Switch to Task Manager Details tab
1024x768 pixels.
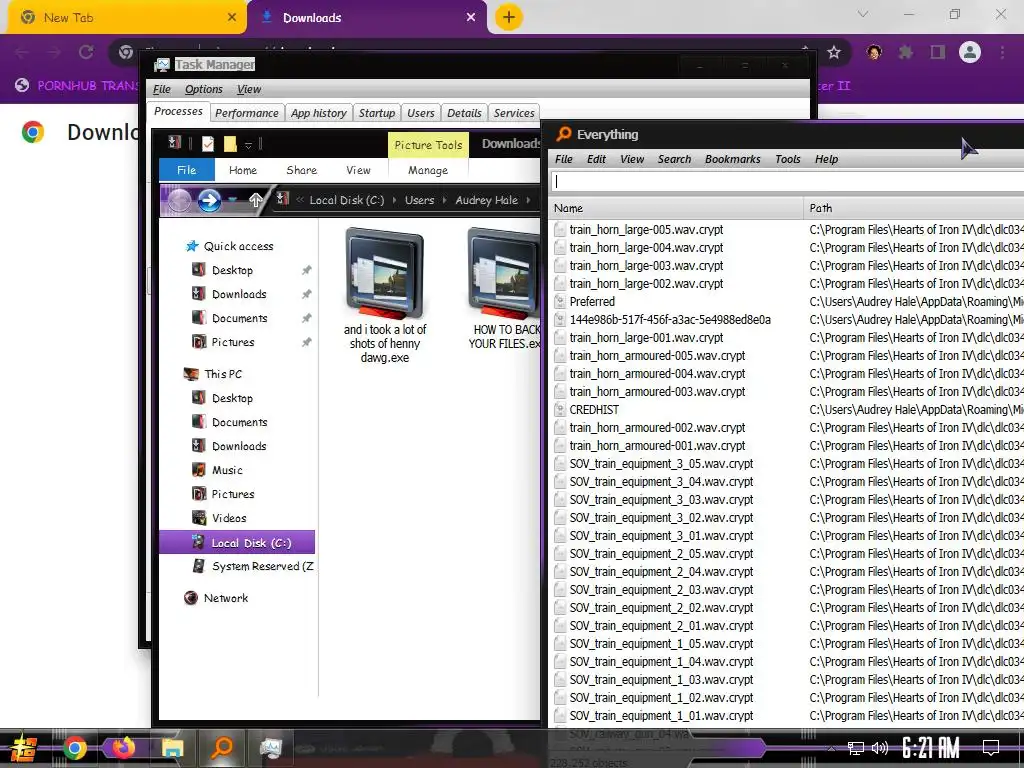[x=464, y=113]
